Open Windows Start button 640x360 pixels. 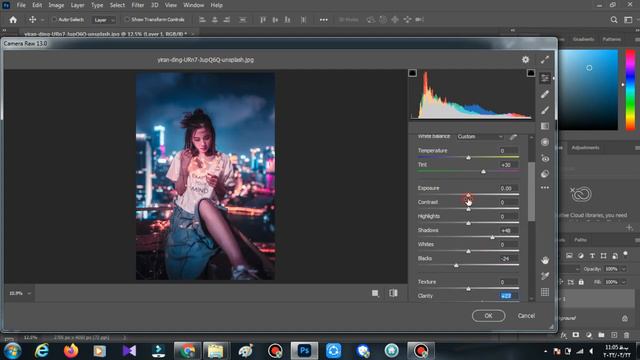click(x=12, y=351)
